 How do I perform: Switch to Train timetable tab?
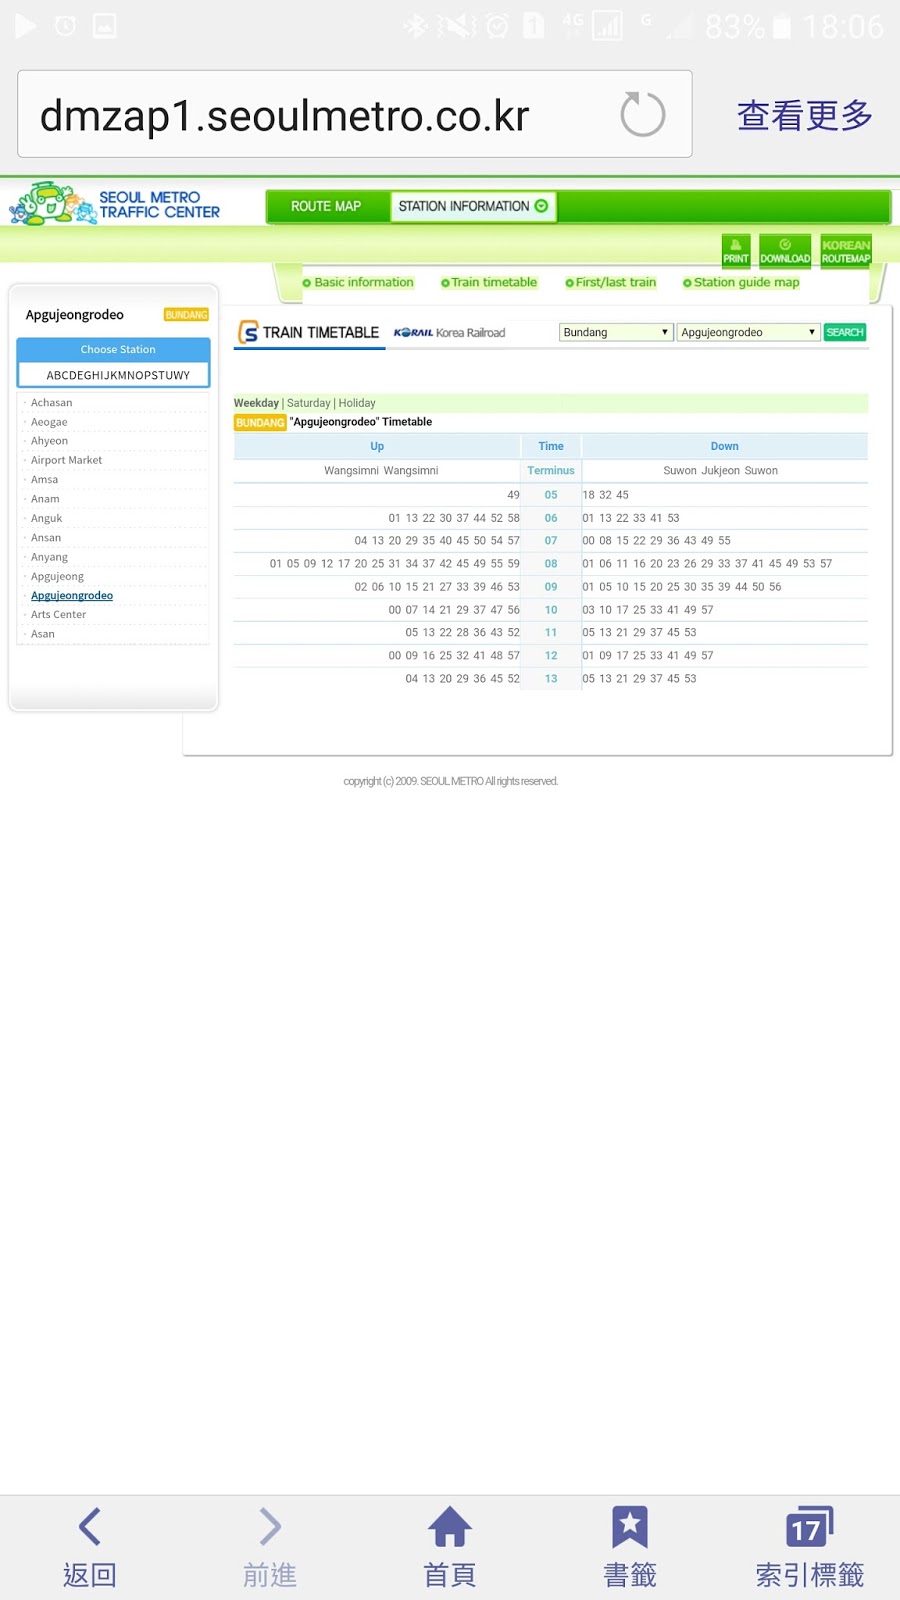tap(489, 282)
